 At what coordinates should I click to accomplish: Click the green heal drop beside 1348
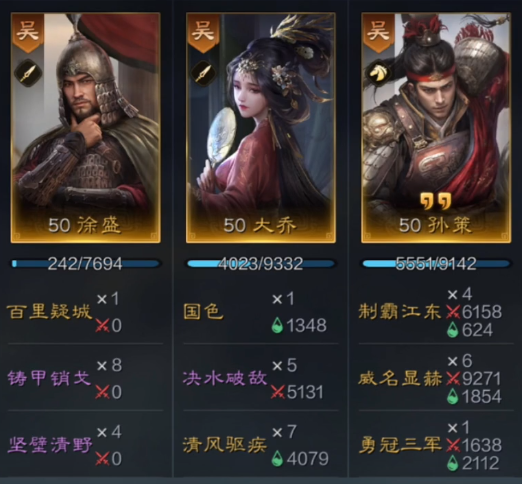pyautogui.click(x=277, y=325)
